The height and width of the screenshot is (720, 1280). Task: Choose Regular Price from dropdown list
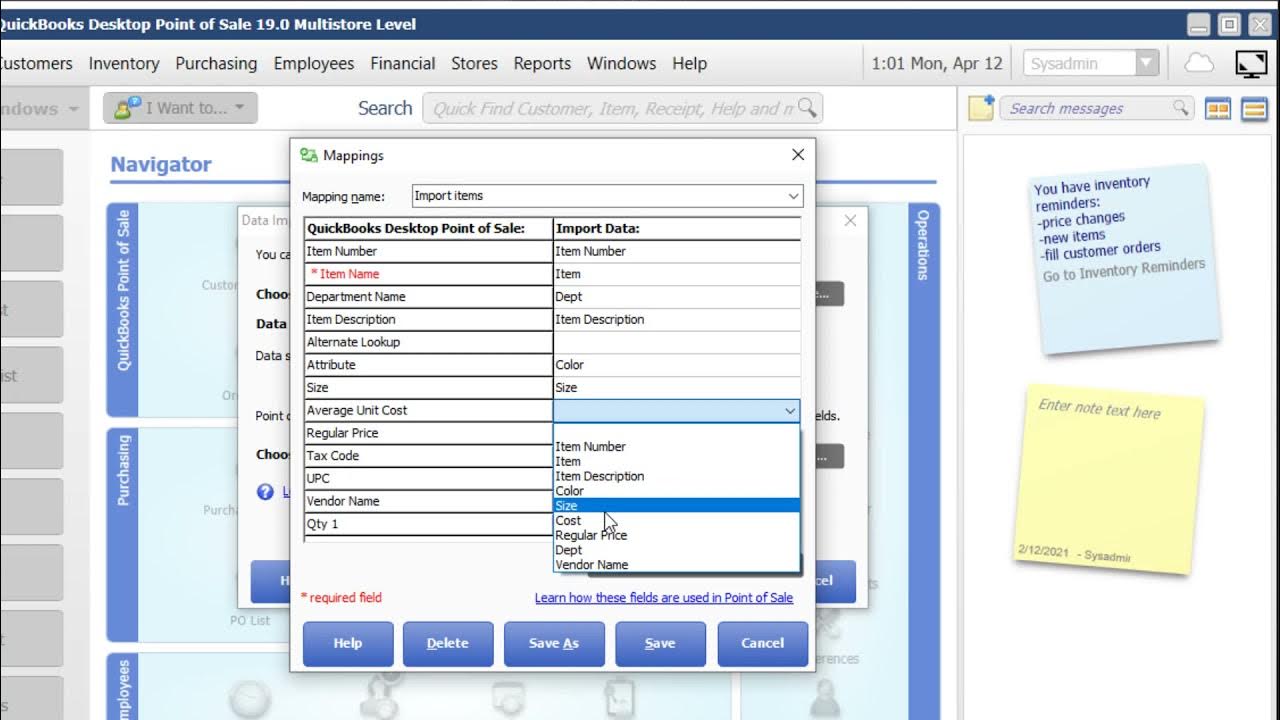(x=677, y=535)
